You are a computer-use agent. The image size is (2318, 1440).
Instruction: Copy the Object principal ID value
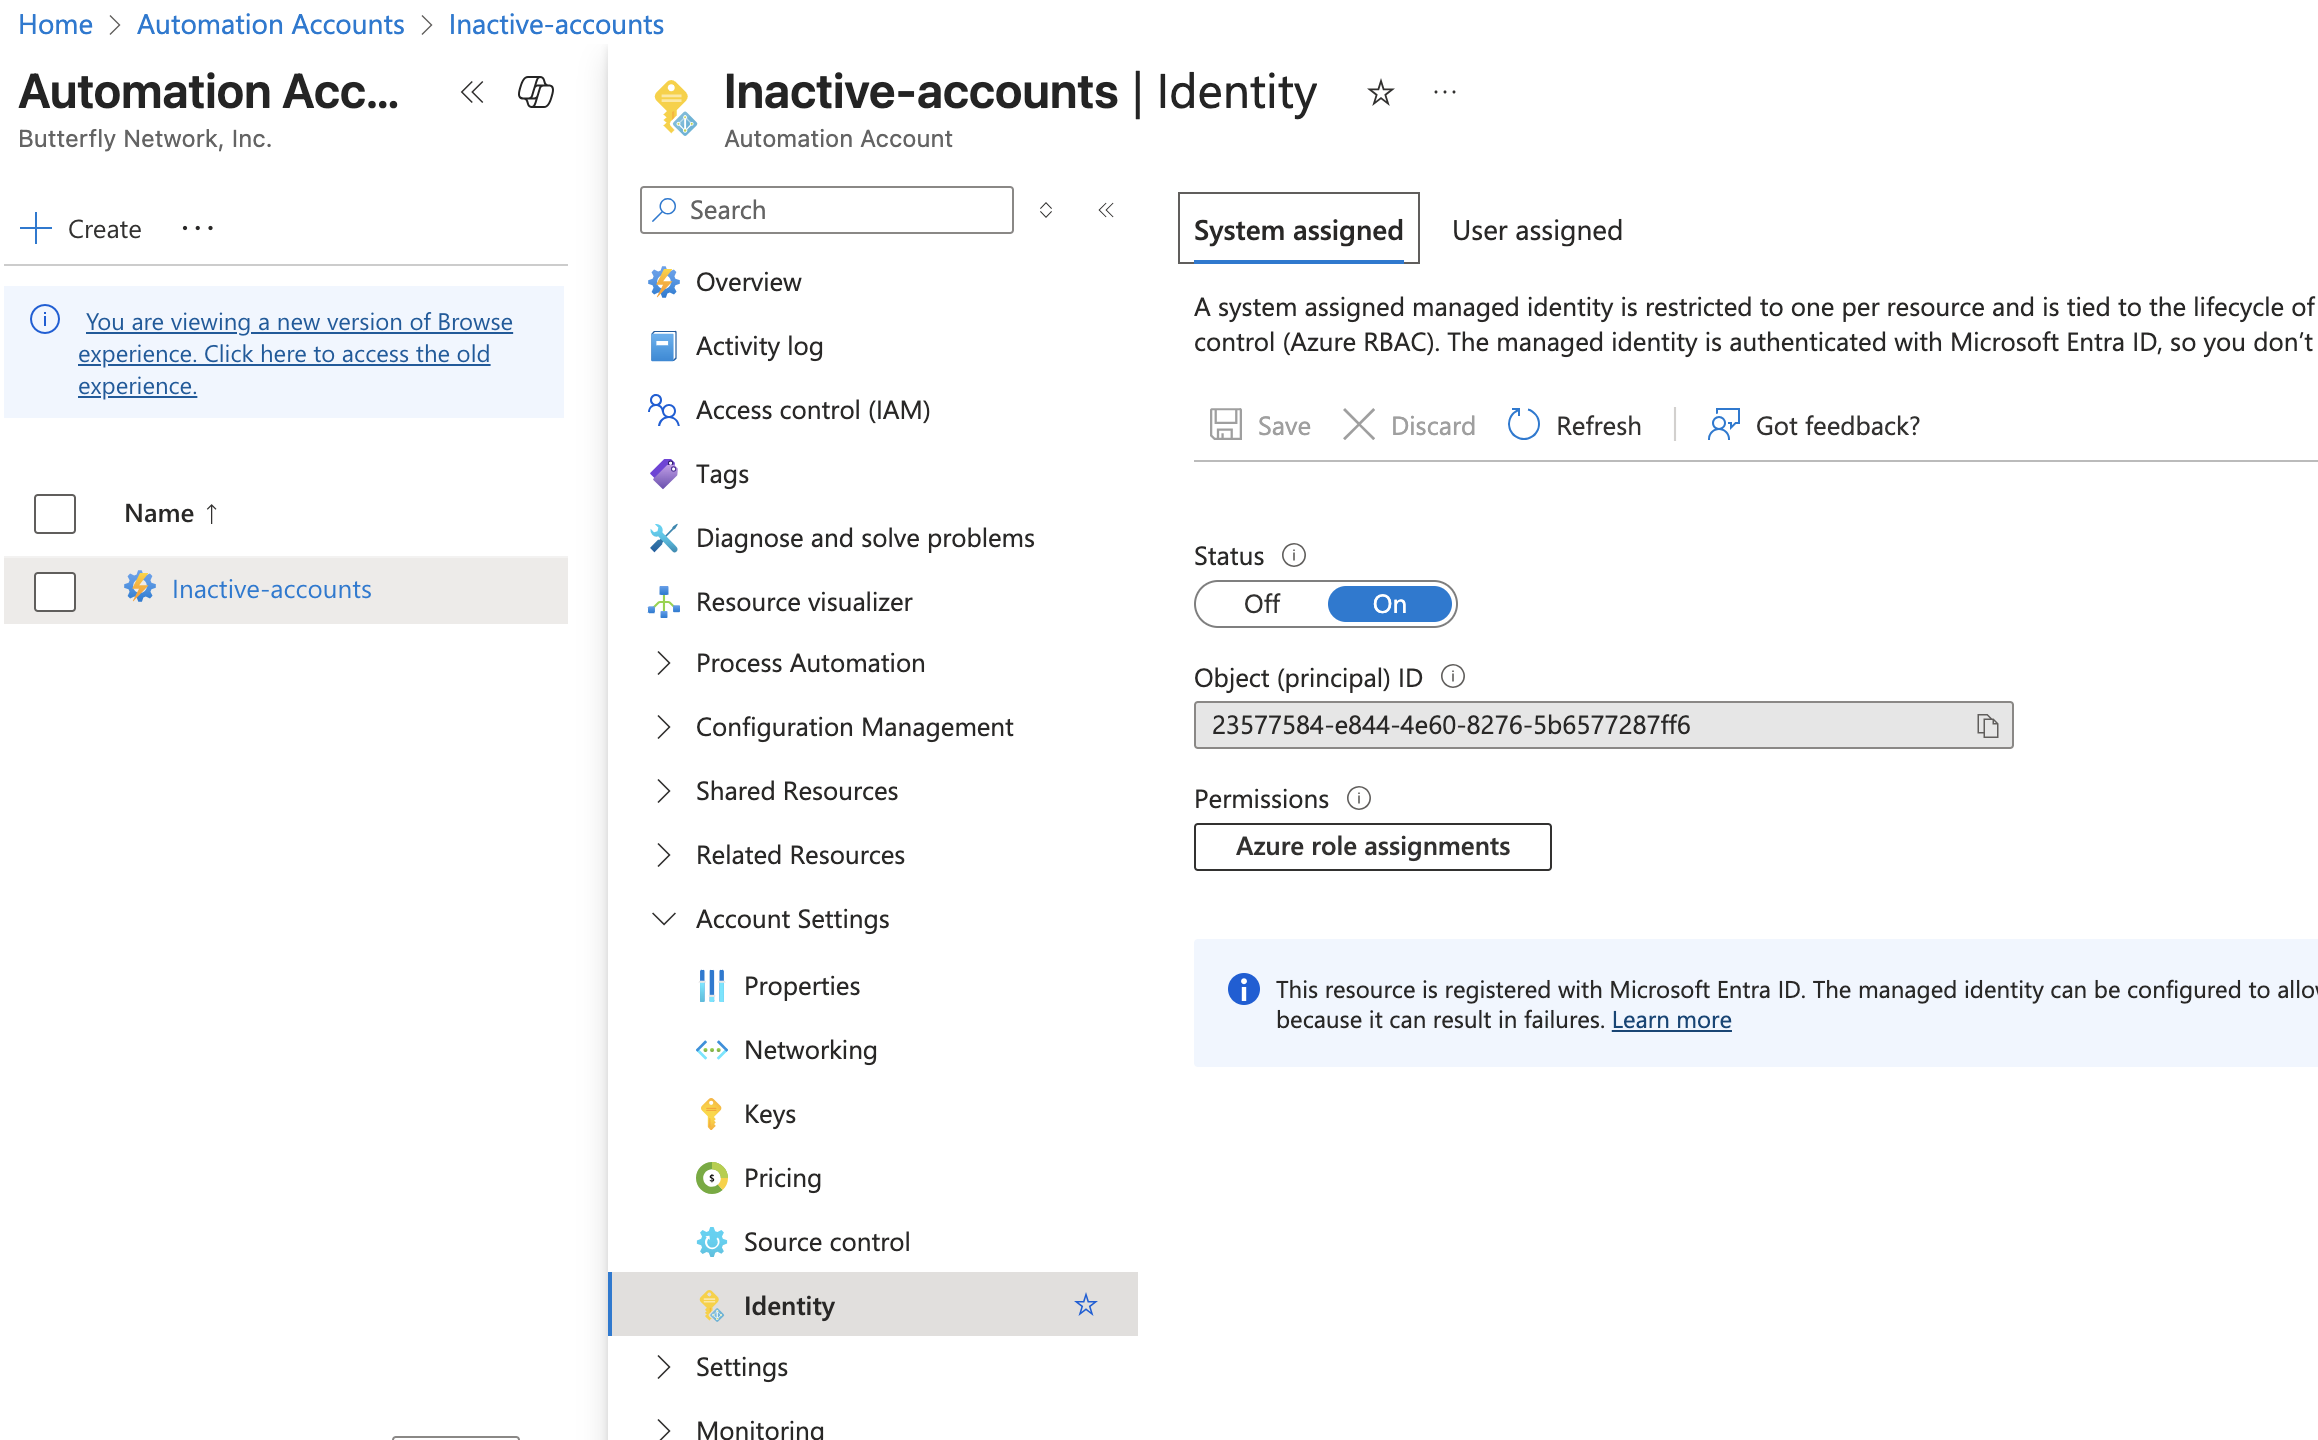click(1988, 726)
